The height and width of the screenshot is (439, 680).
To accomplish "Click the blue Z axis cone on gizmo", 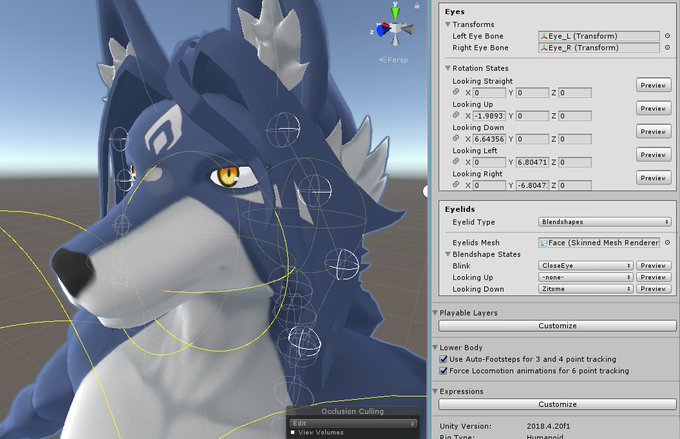I will (382, 30).
